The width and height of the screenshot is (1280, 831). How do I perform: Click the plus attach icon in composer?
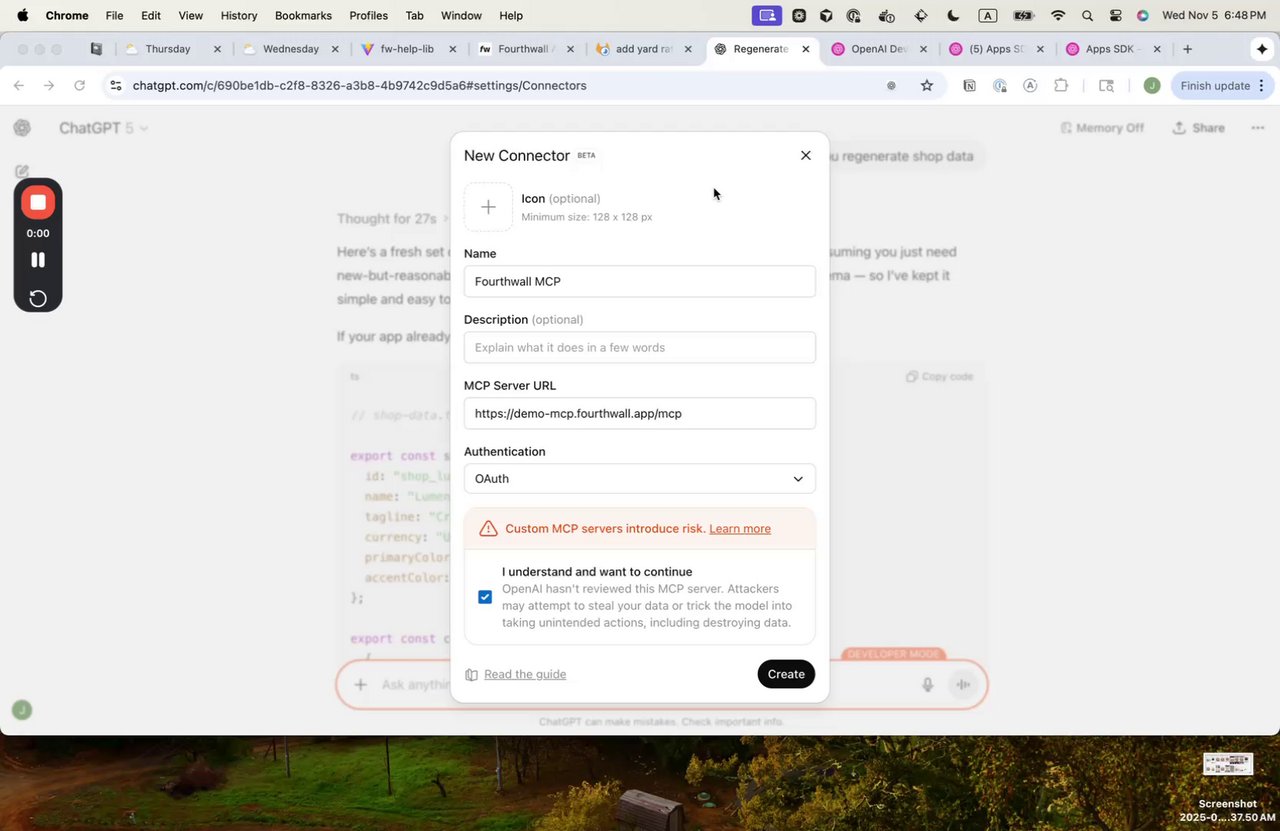coord(361,684)
